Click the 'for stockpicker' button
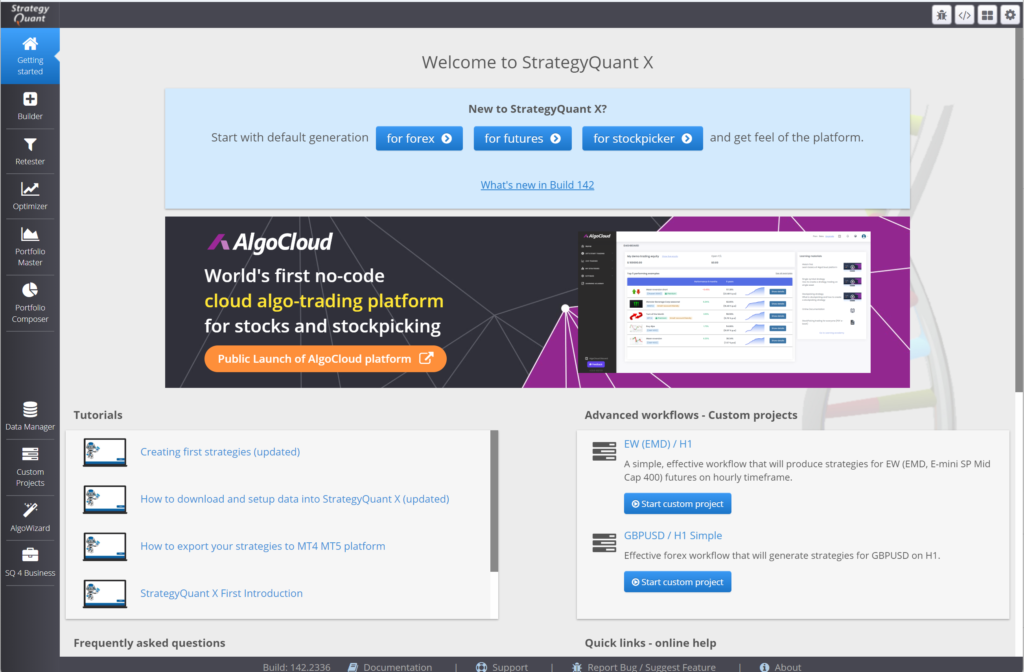Screen dimensions: 1024x672 tap(642, 138)
